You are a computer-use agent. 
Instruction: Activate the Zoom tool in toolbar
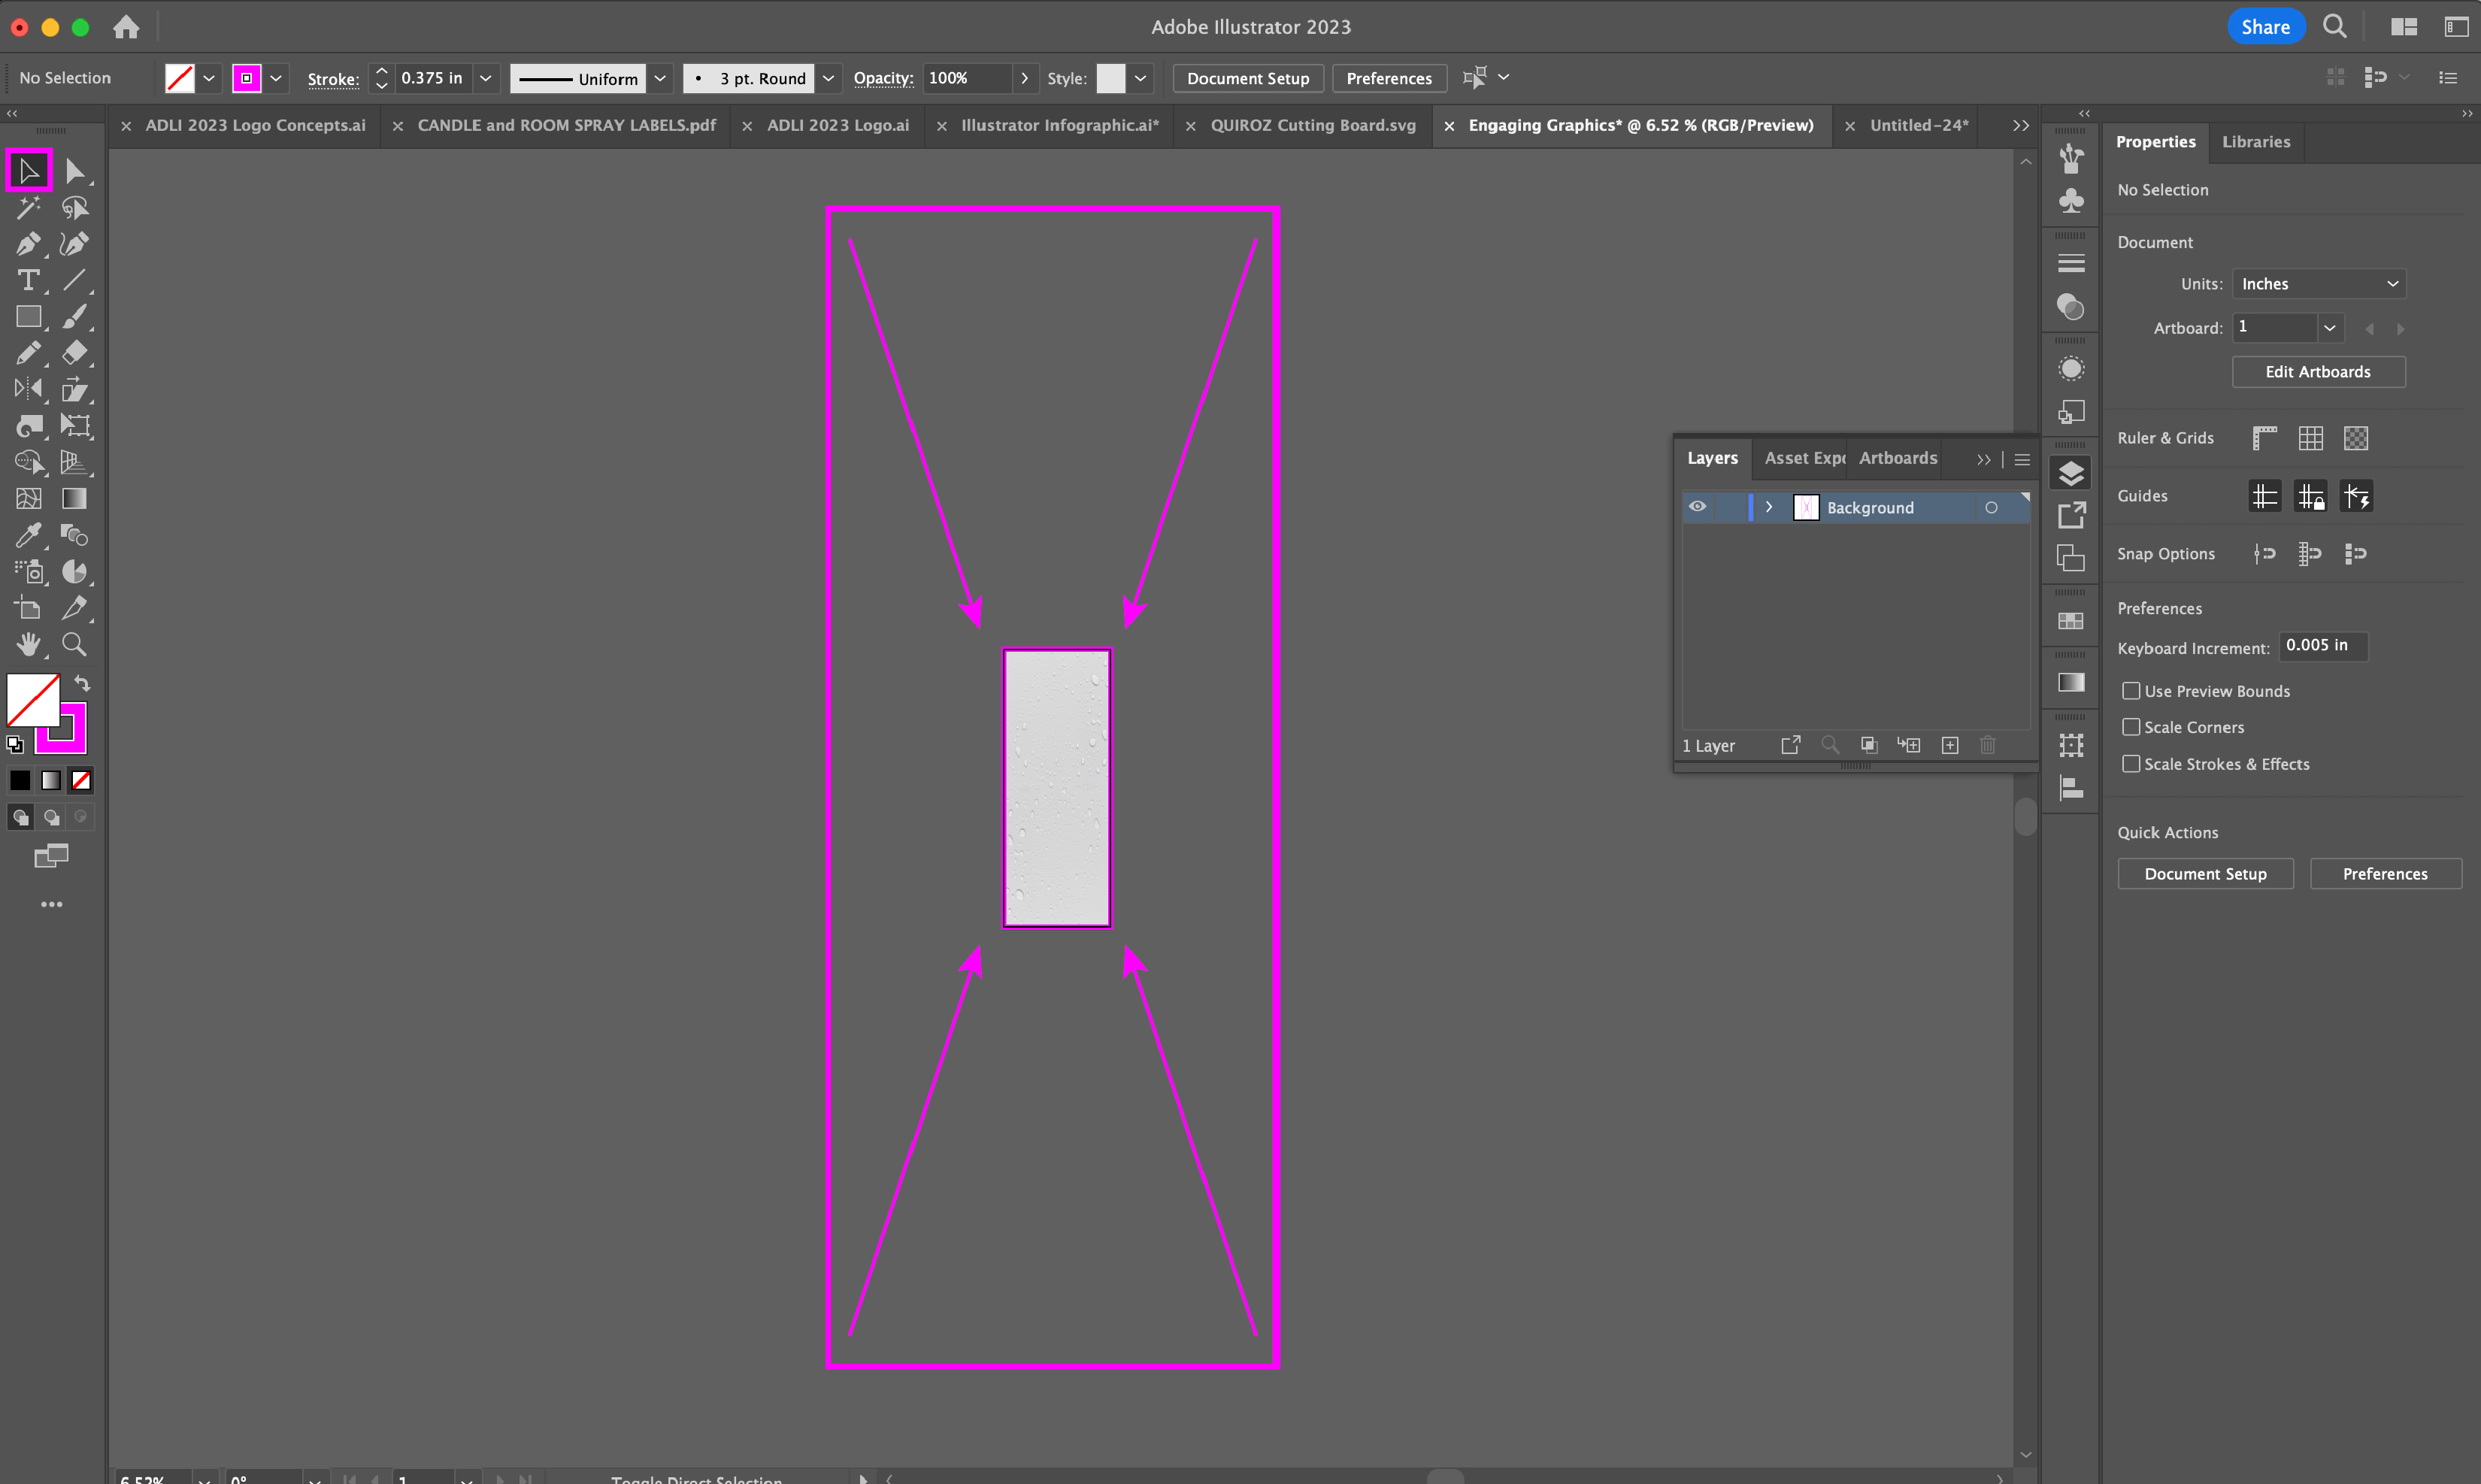[74, 644]
